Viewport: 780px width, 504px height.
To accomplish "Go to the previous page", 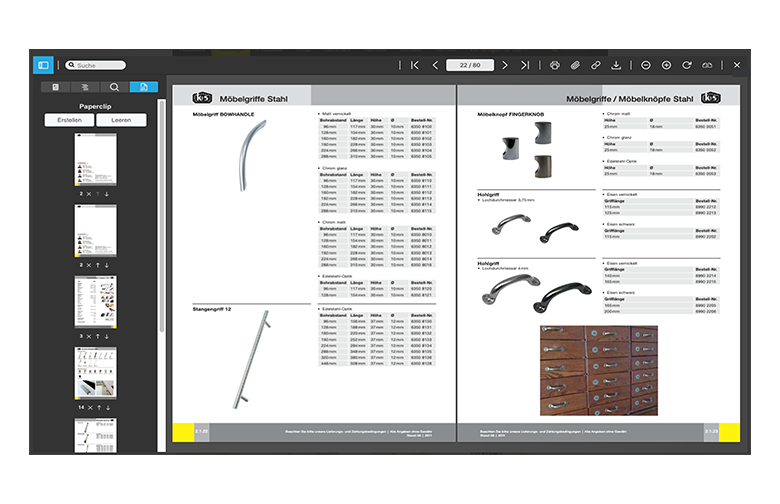I will tap(435, 65).
